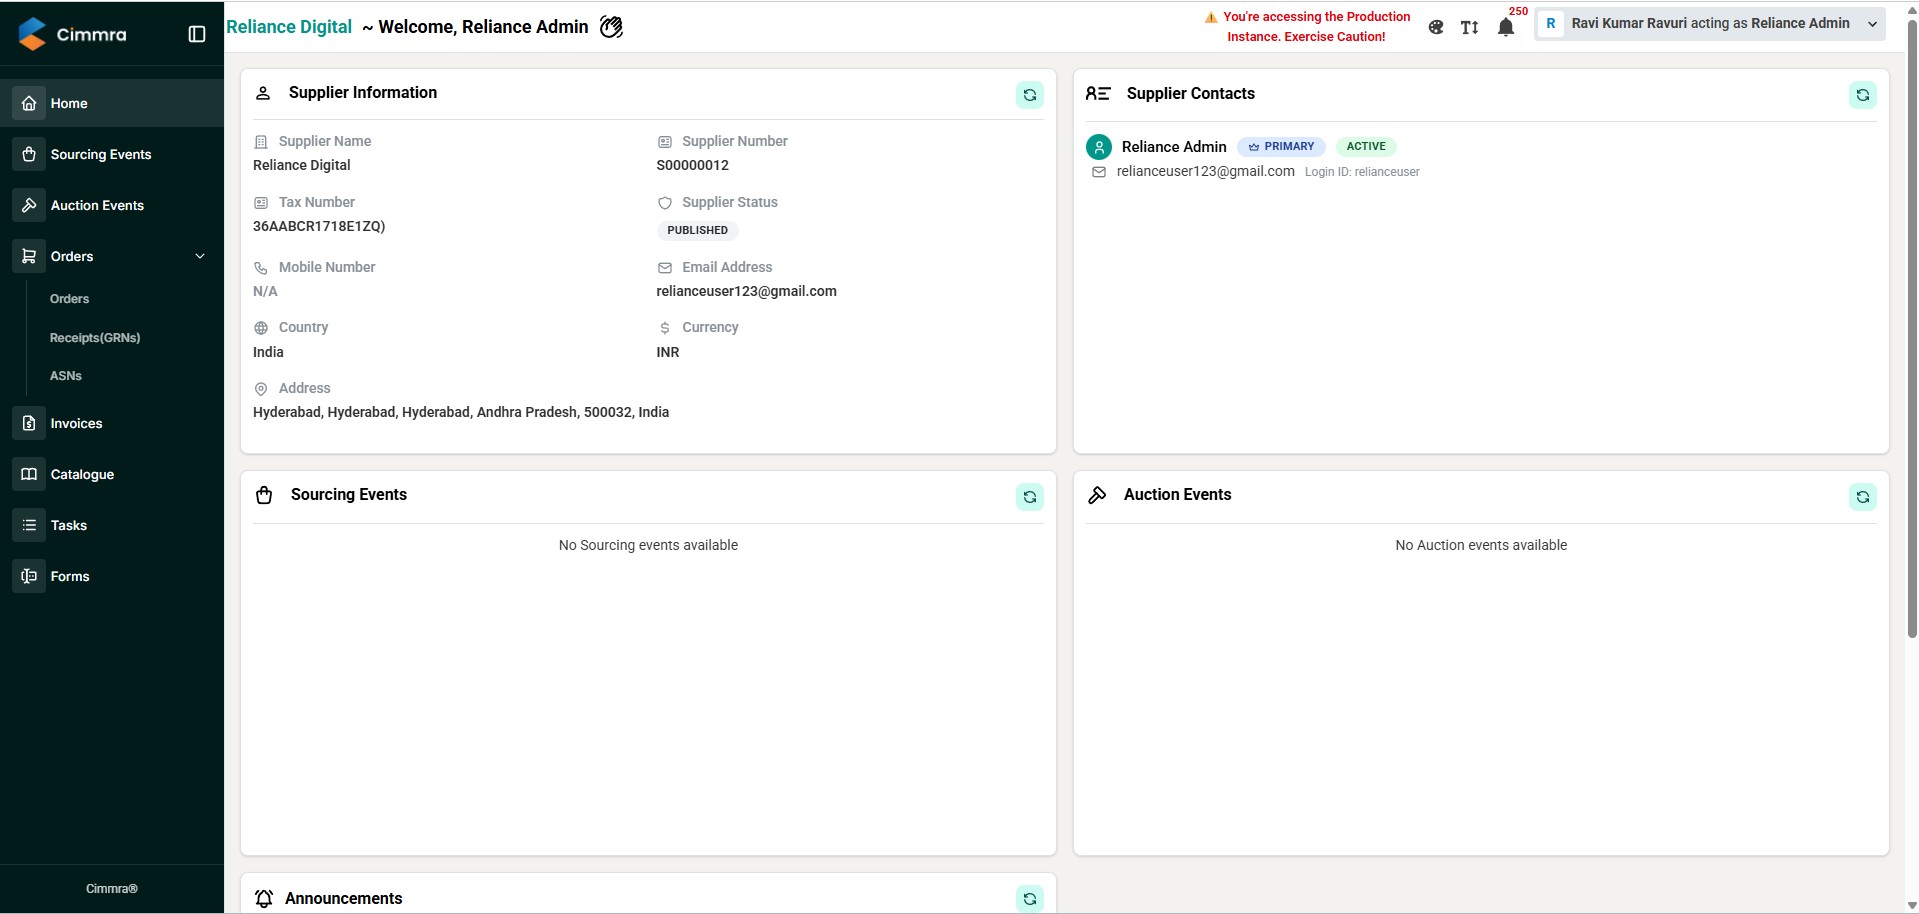1919x914 pixels.
Task: Click the Invoices document icon
Action: (x=29, y=423)
